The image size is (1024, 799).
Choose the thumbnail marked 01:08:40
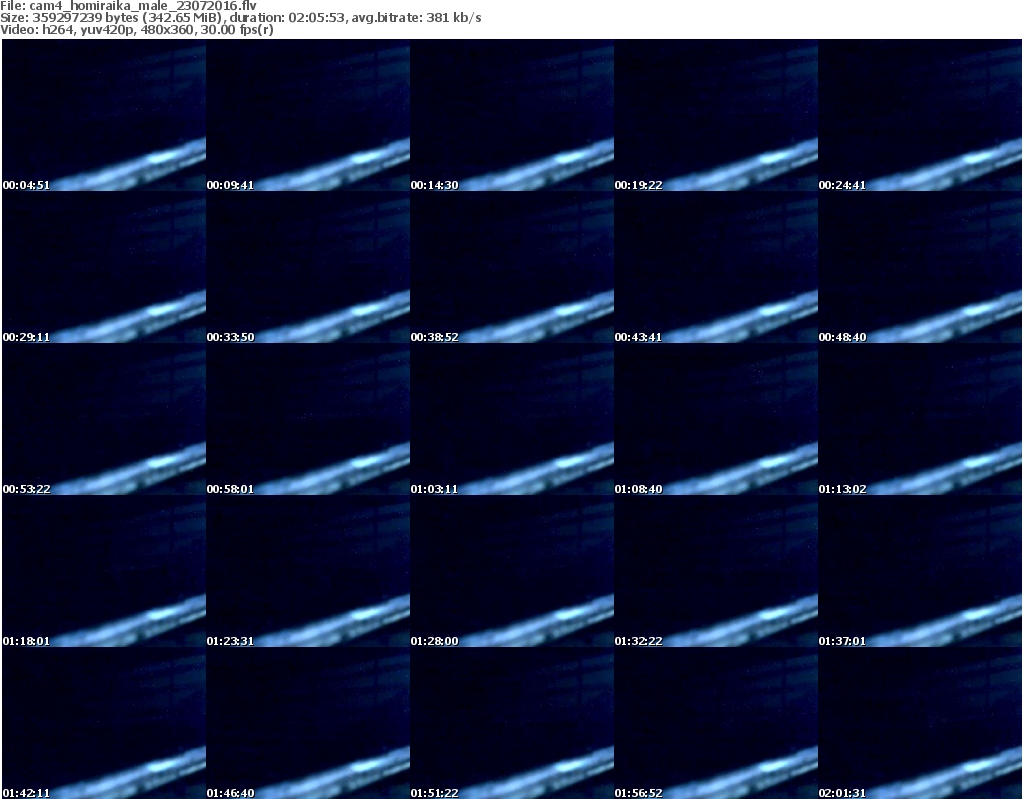pyautogui.click(x=716, y=419)
